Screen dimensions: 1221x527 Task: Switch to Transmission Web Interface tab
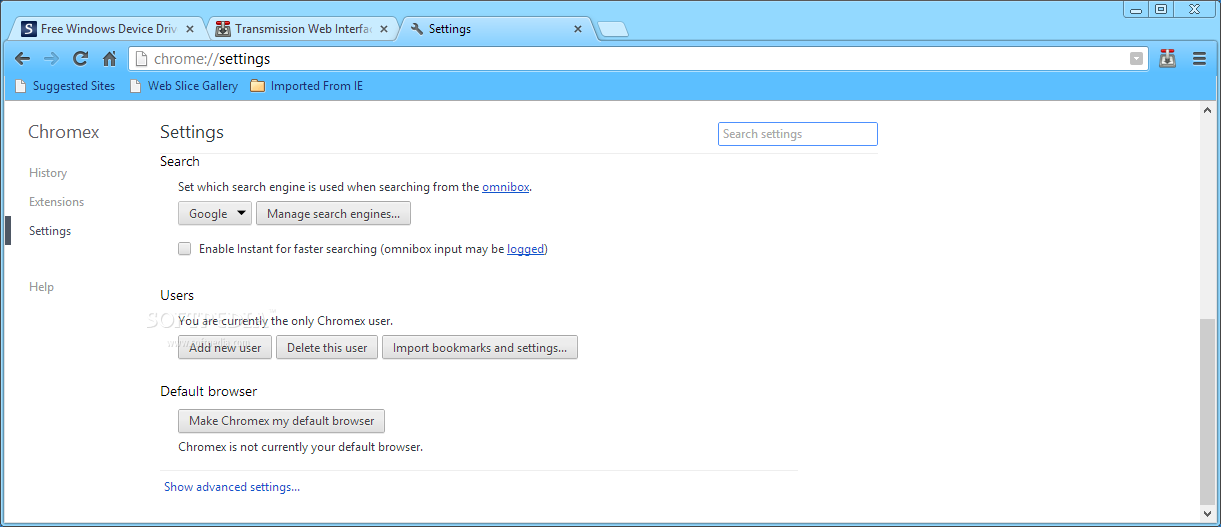click(302, 29)
